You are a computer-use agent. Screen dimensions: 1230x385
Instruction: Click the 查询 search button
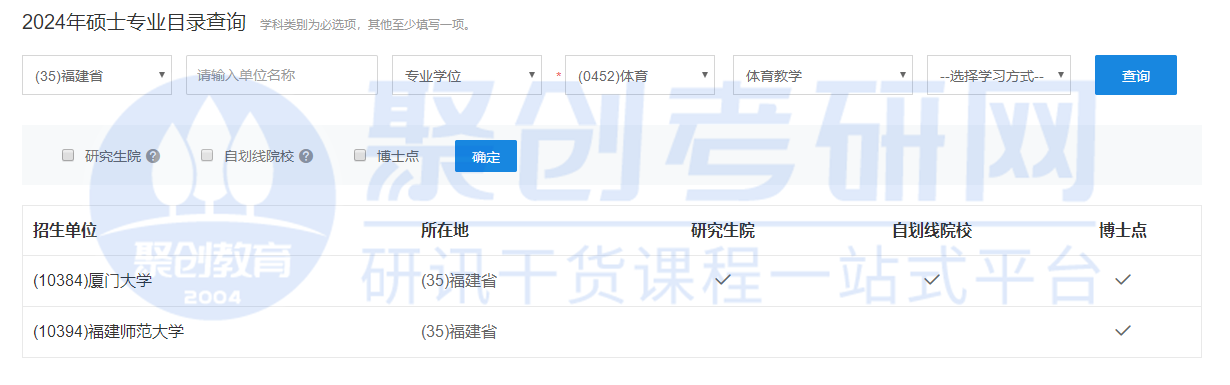click(x=1136, y=75)
